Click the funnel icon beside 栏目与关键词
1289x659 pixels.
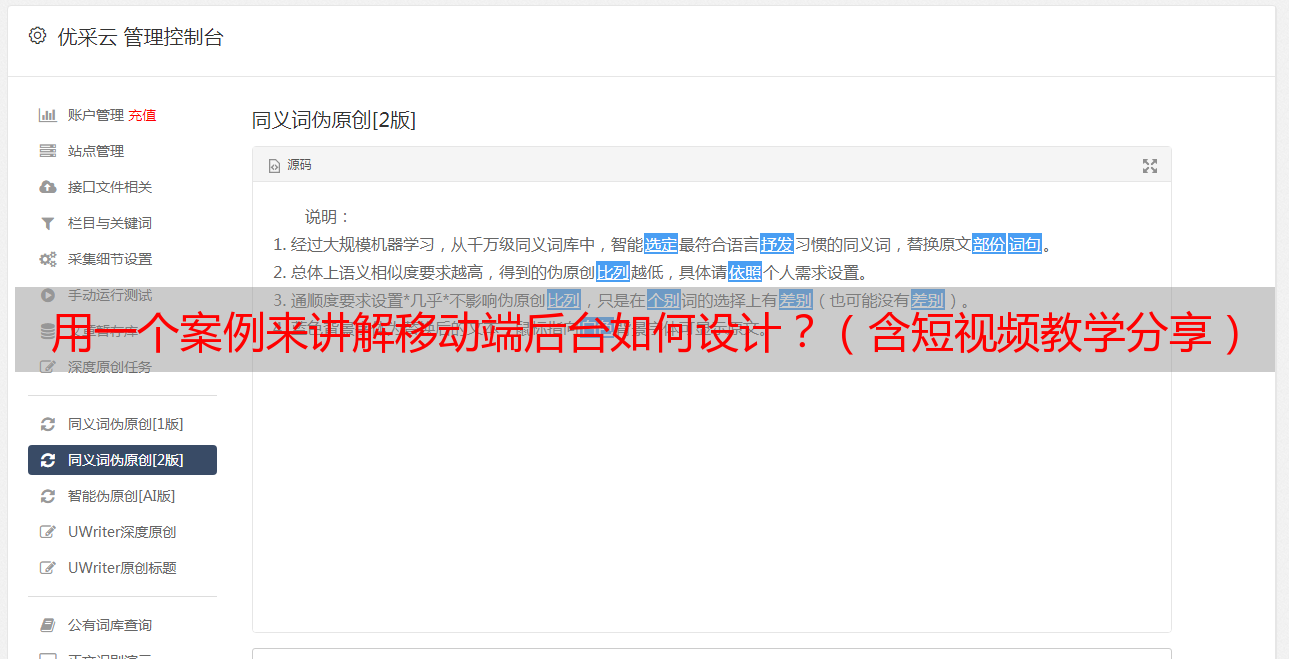[x=47, y=223]
